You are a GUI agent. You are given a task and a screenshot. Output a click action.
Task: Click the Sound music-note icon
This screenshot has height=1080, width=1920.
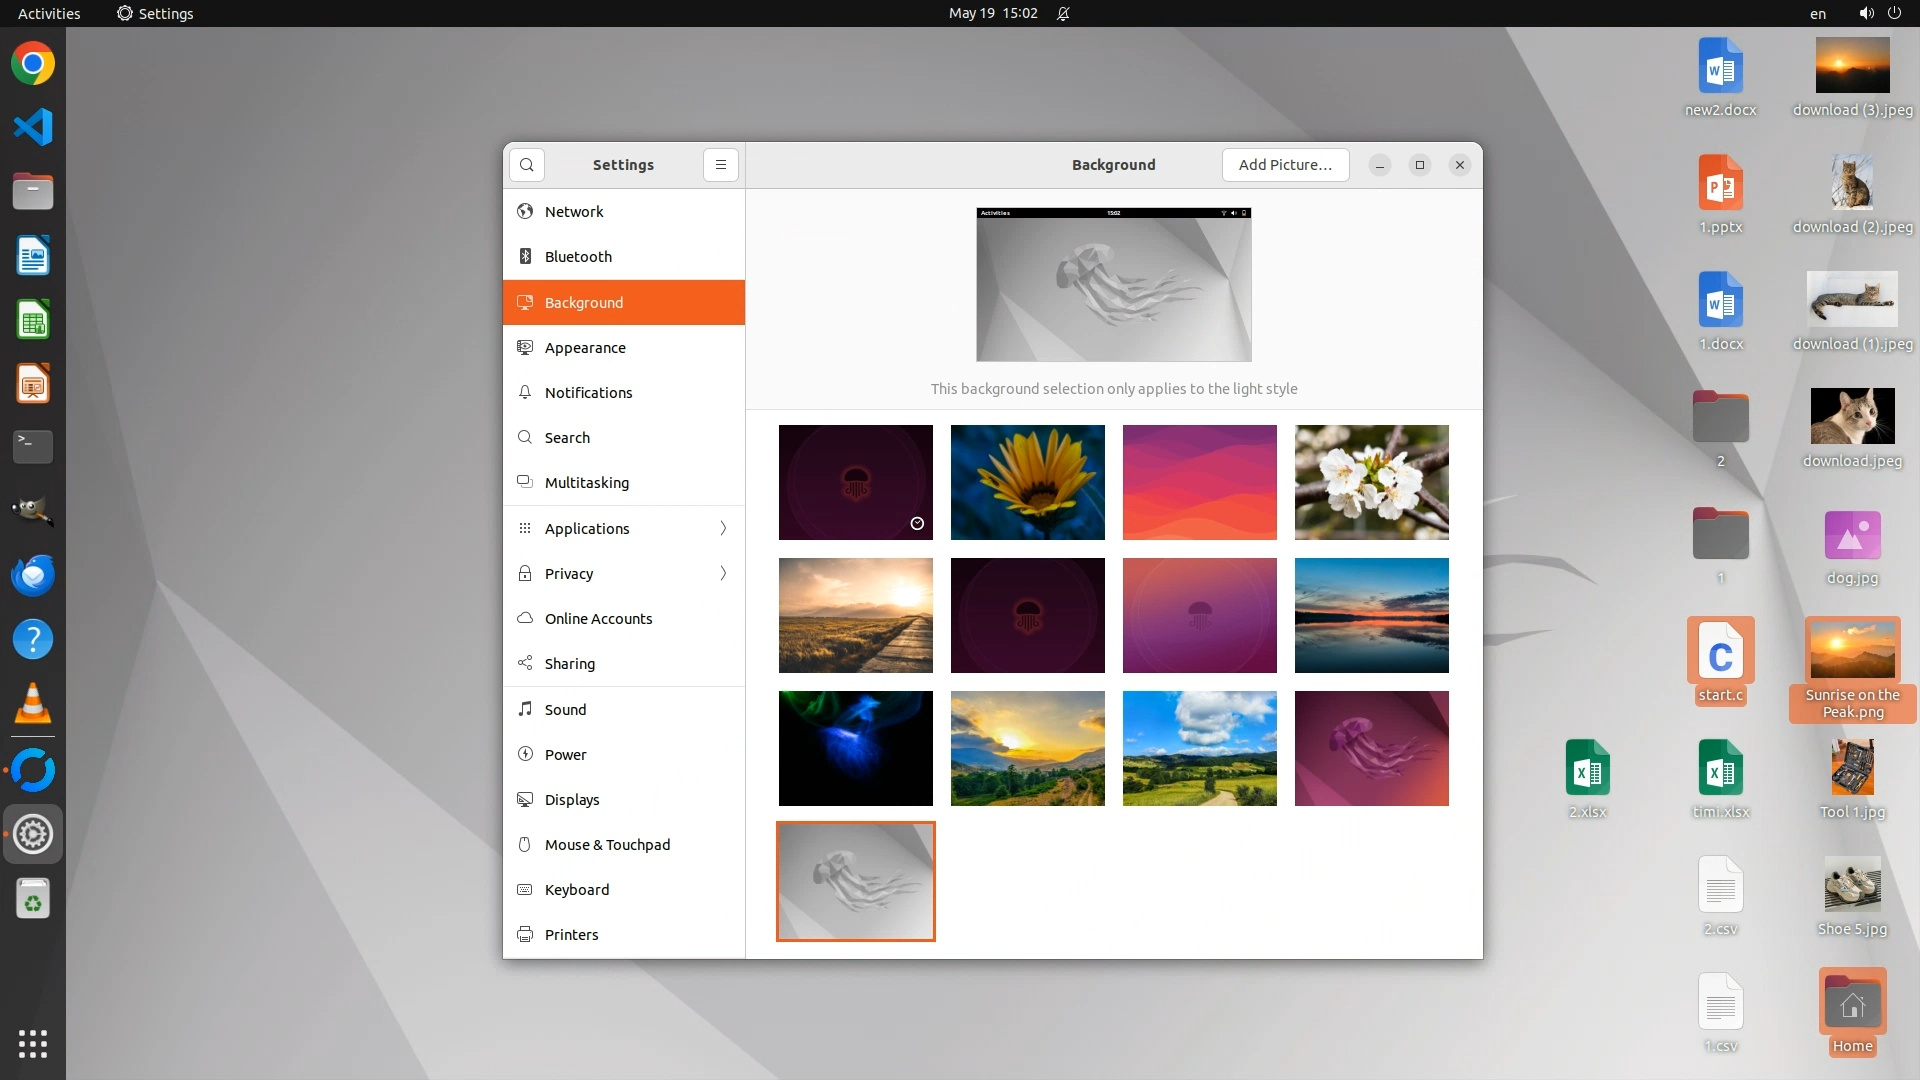click(x=525, y=709)
